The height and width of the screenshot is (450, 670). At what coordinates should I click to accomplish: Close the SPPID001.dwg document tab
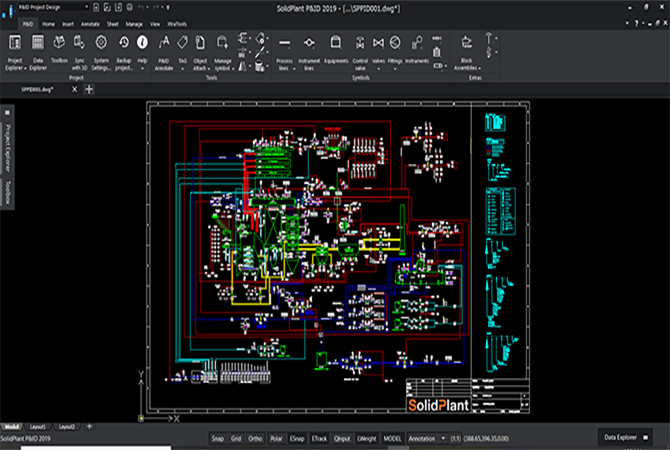pos(74,89)
